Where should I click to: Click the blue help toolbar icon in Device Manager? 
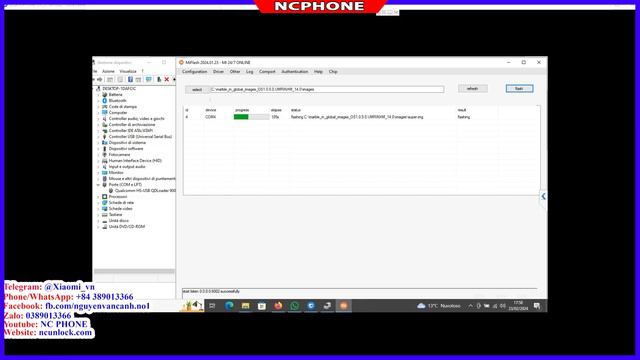click(x=130, y=80)
